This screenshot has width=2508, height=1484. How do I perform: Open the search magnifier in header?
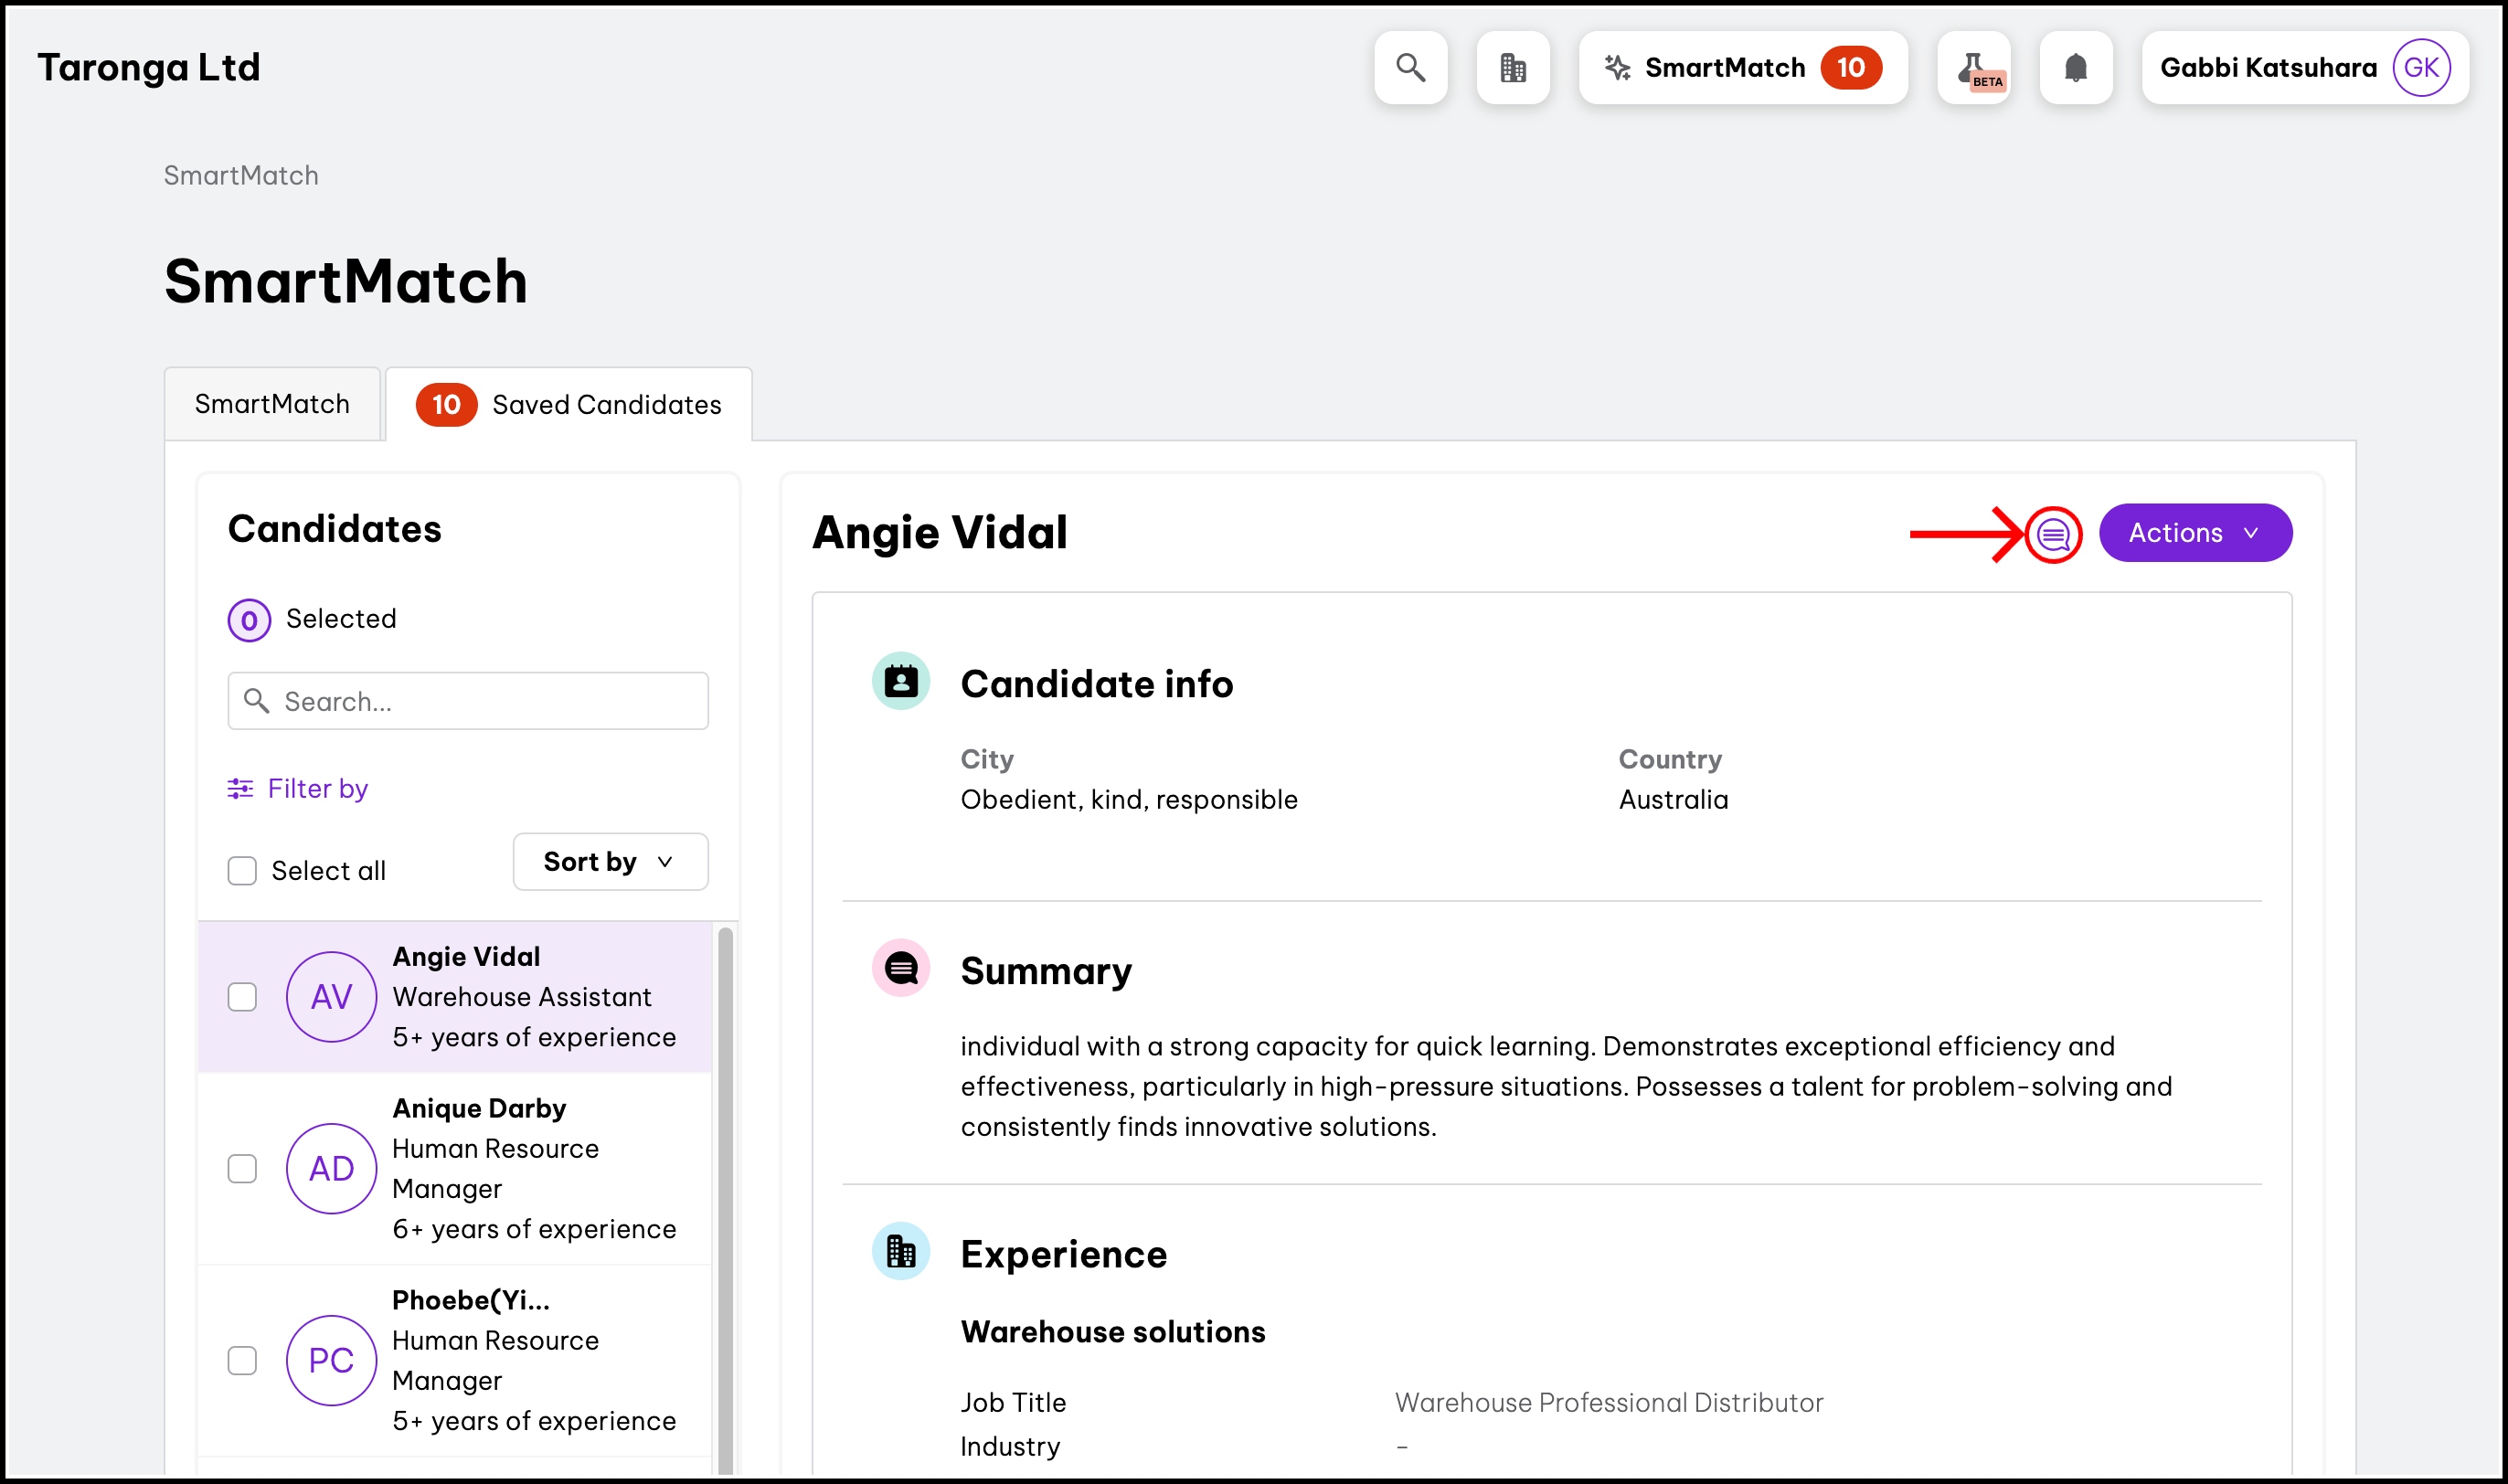pyautogui.click(x=1410, y=67)
